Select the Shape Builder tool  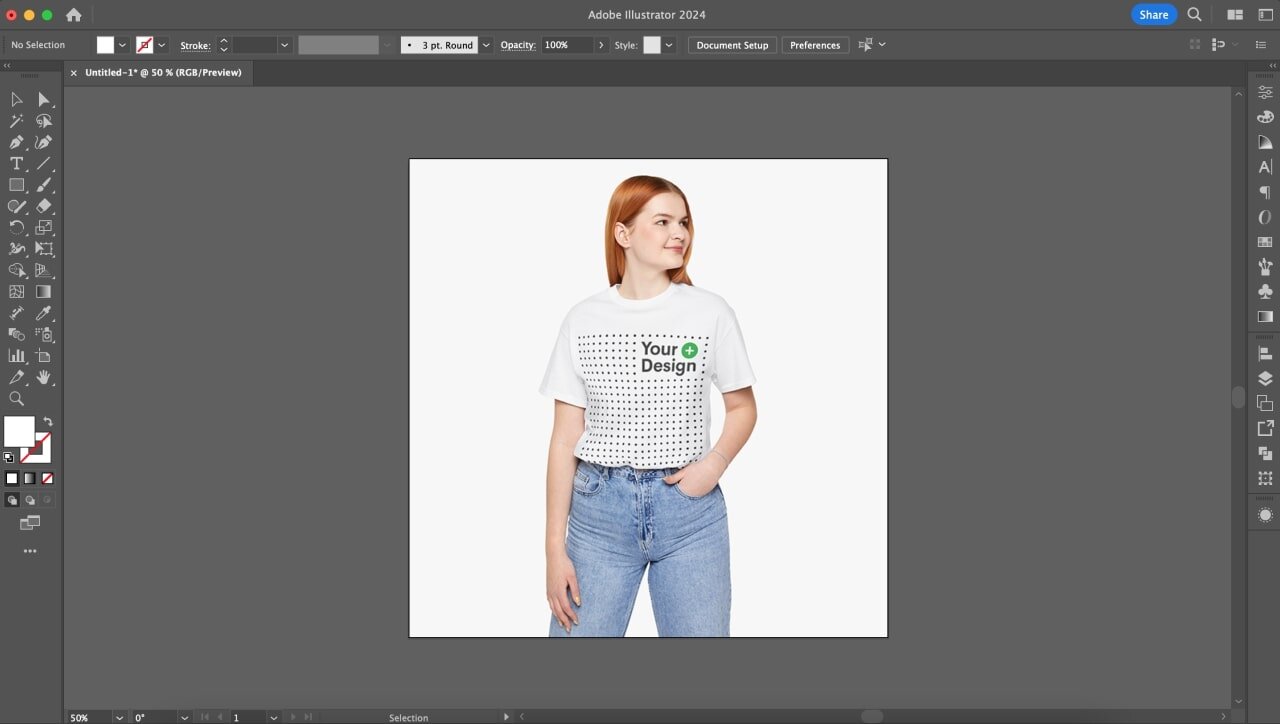(16, 270)
